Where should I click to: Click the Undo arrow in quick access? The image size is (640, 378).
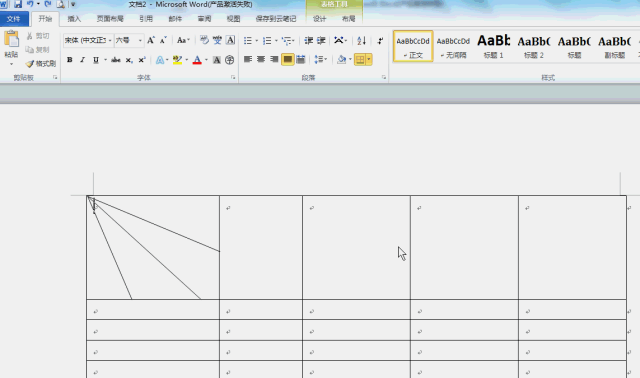point(30,4)
